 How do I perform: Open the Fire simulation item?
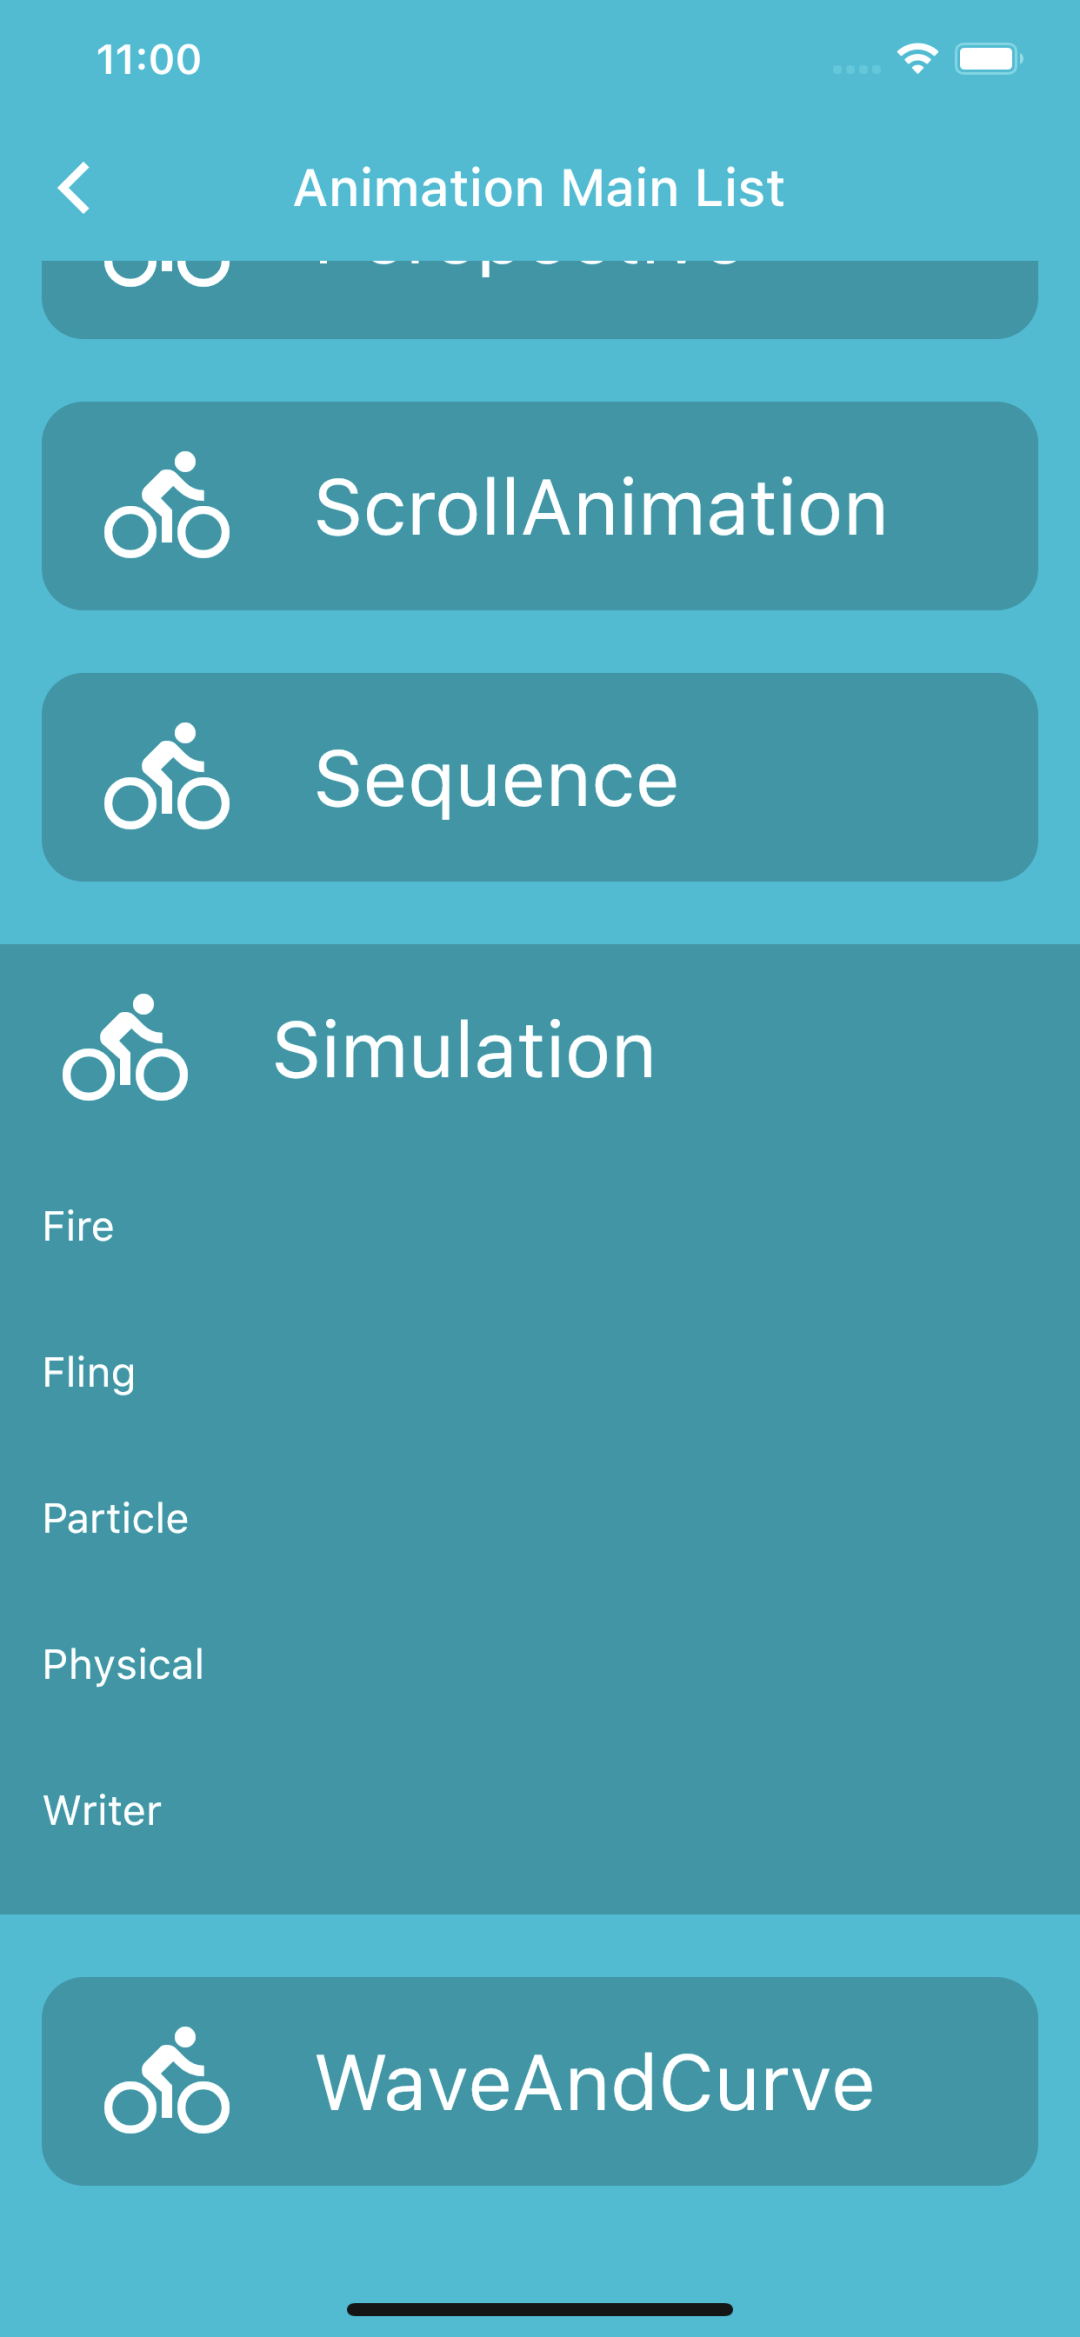(x=79, y=1227)
